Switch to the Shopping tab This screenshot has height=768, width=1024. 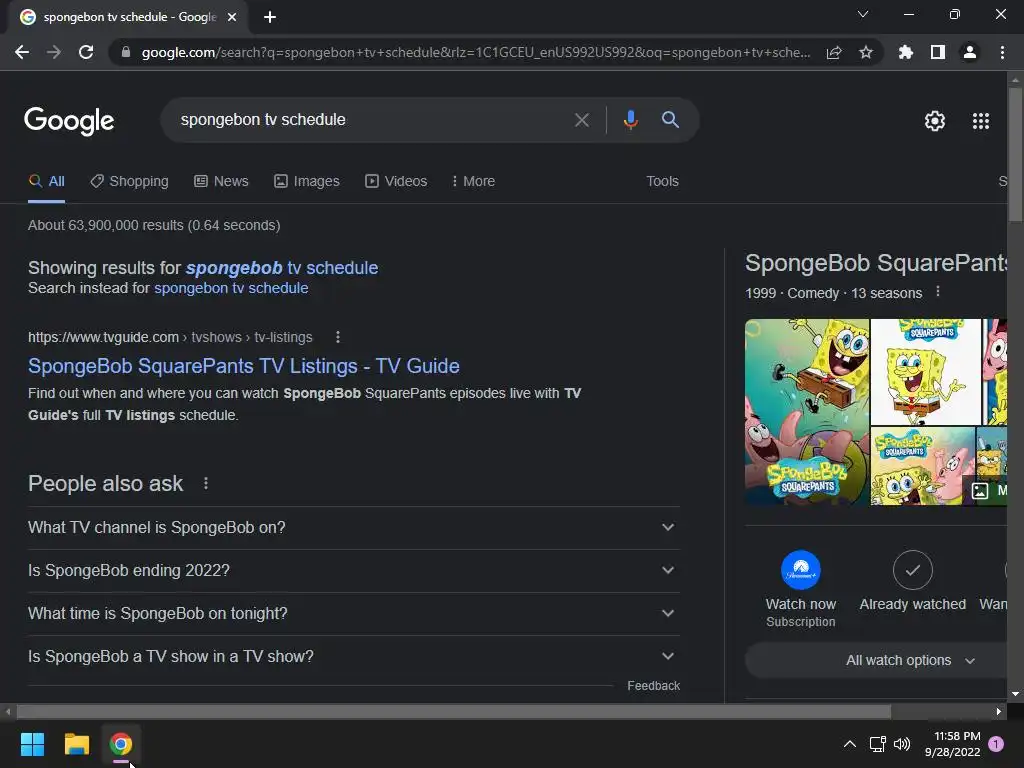[x=129, y=182]
